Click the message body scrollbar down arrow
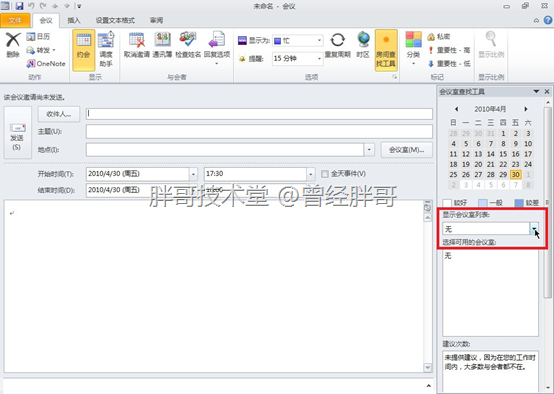The image size is (554, 394). tap(427, 367)
